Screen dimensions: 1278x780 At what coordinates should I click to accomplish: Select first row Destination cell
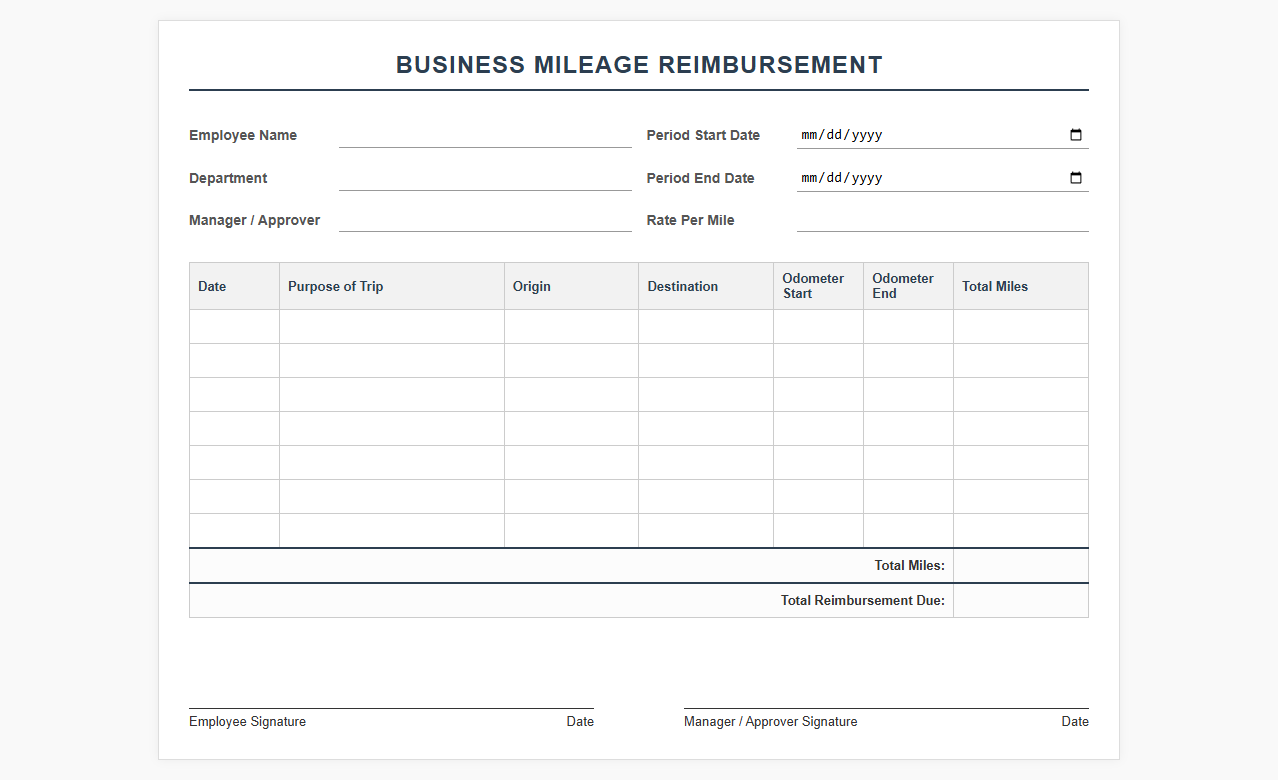[x=706, y=327]
